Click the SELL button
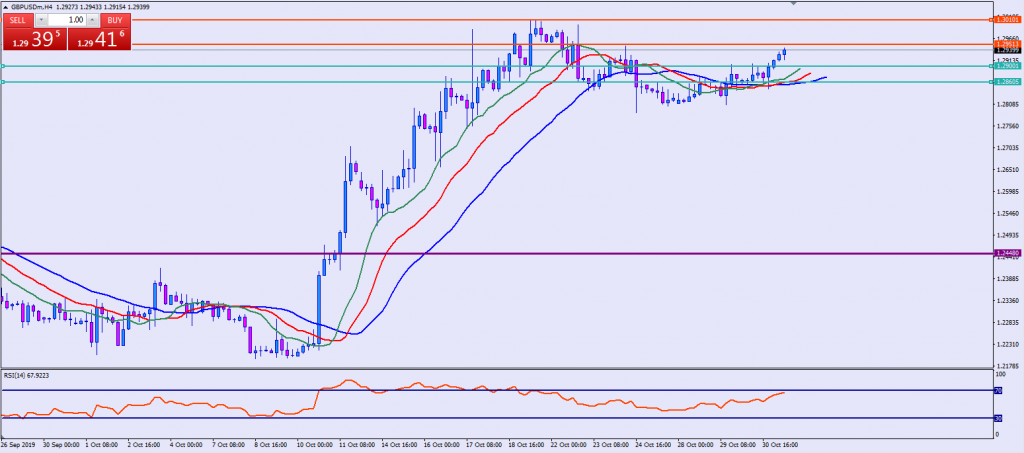1024x453 pixels. point(19,19)
